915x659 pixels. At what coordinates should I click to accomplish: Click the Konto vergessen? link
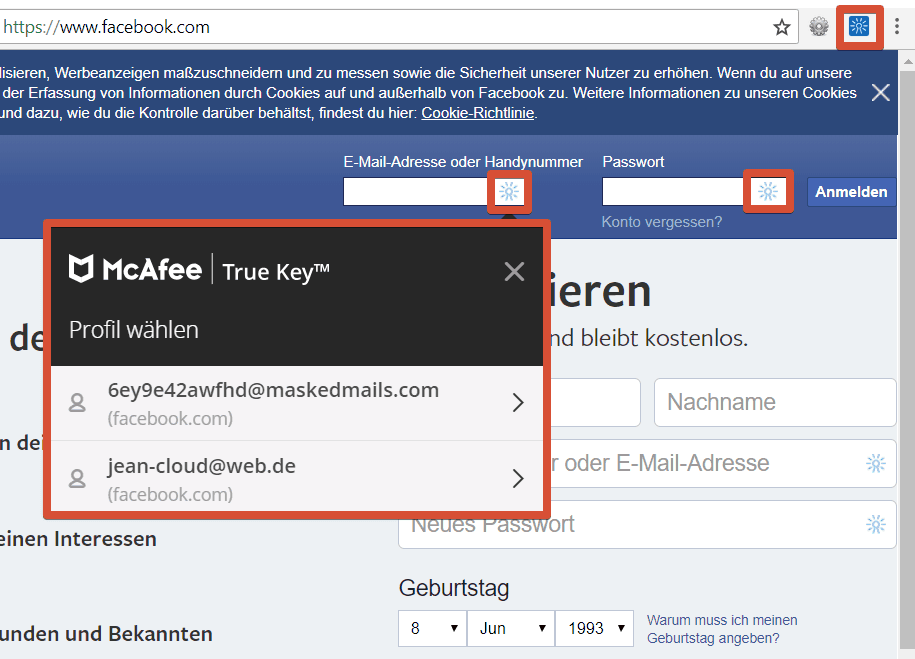coord(662,222)
